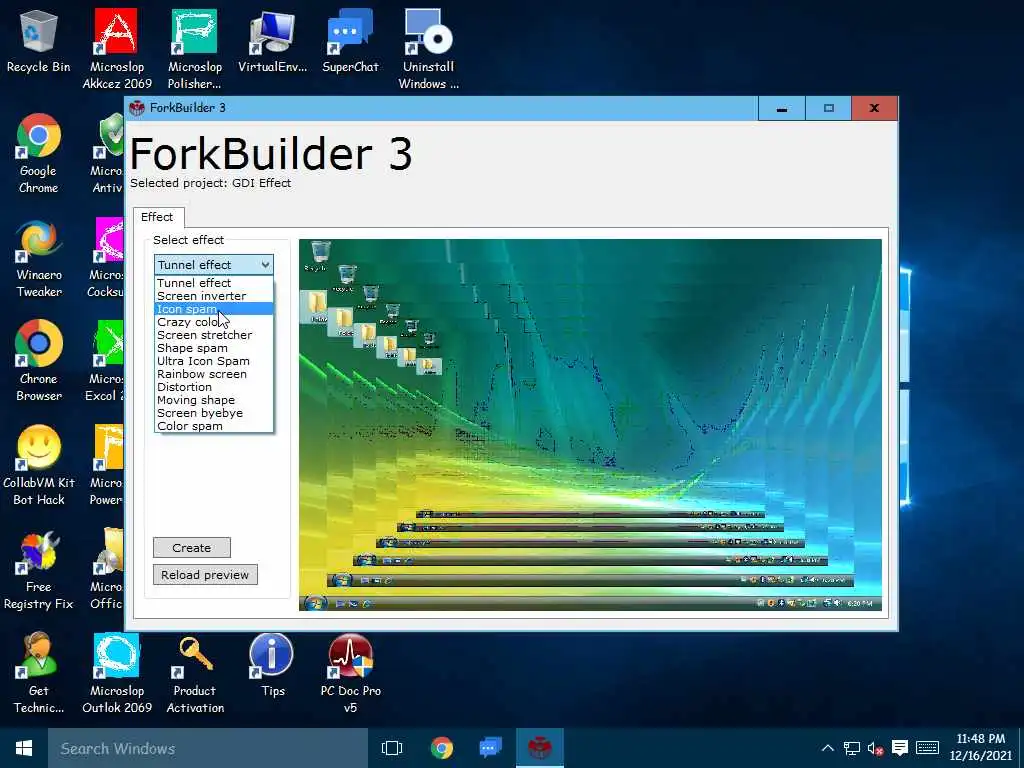The width and height of the screenshot is (1024, 768).
Task: Open the Windows Start button
Action: [24, 748]
